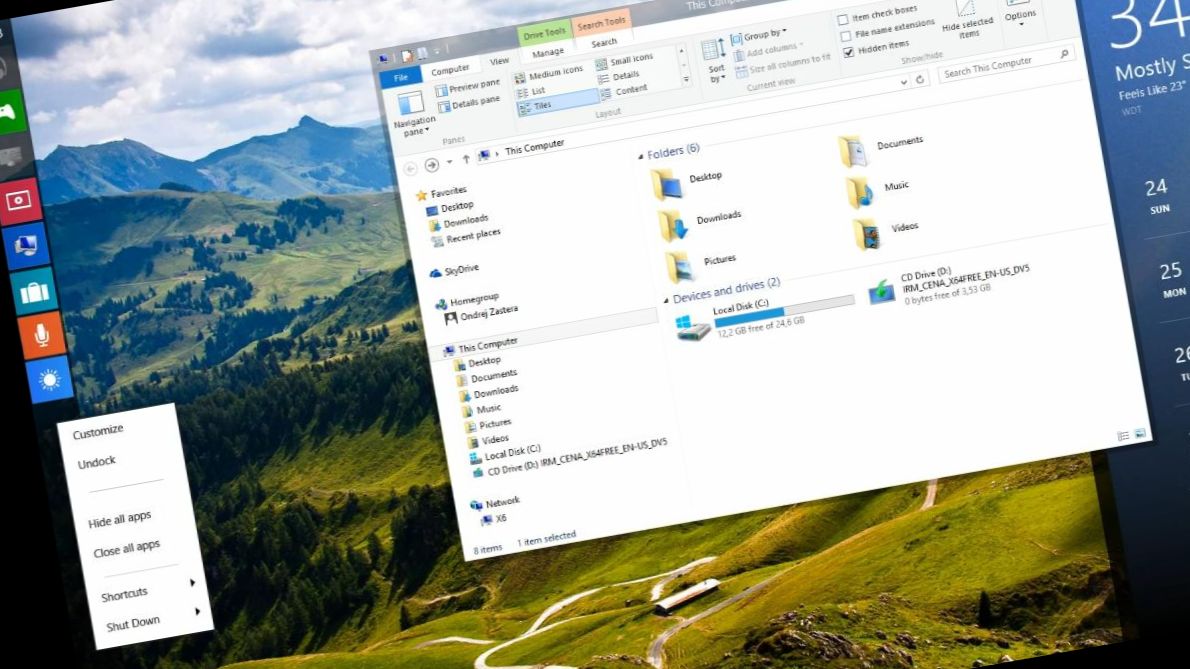Open the File tab

pyautogui.click(x=401, y=77)
